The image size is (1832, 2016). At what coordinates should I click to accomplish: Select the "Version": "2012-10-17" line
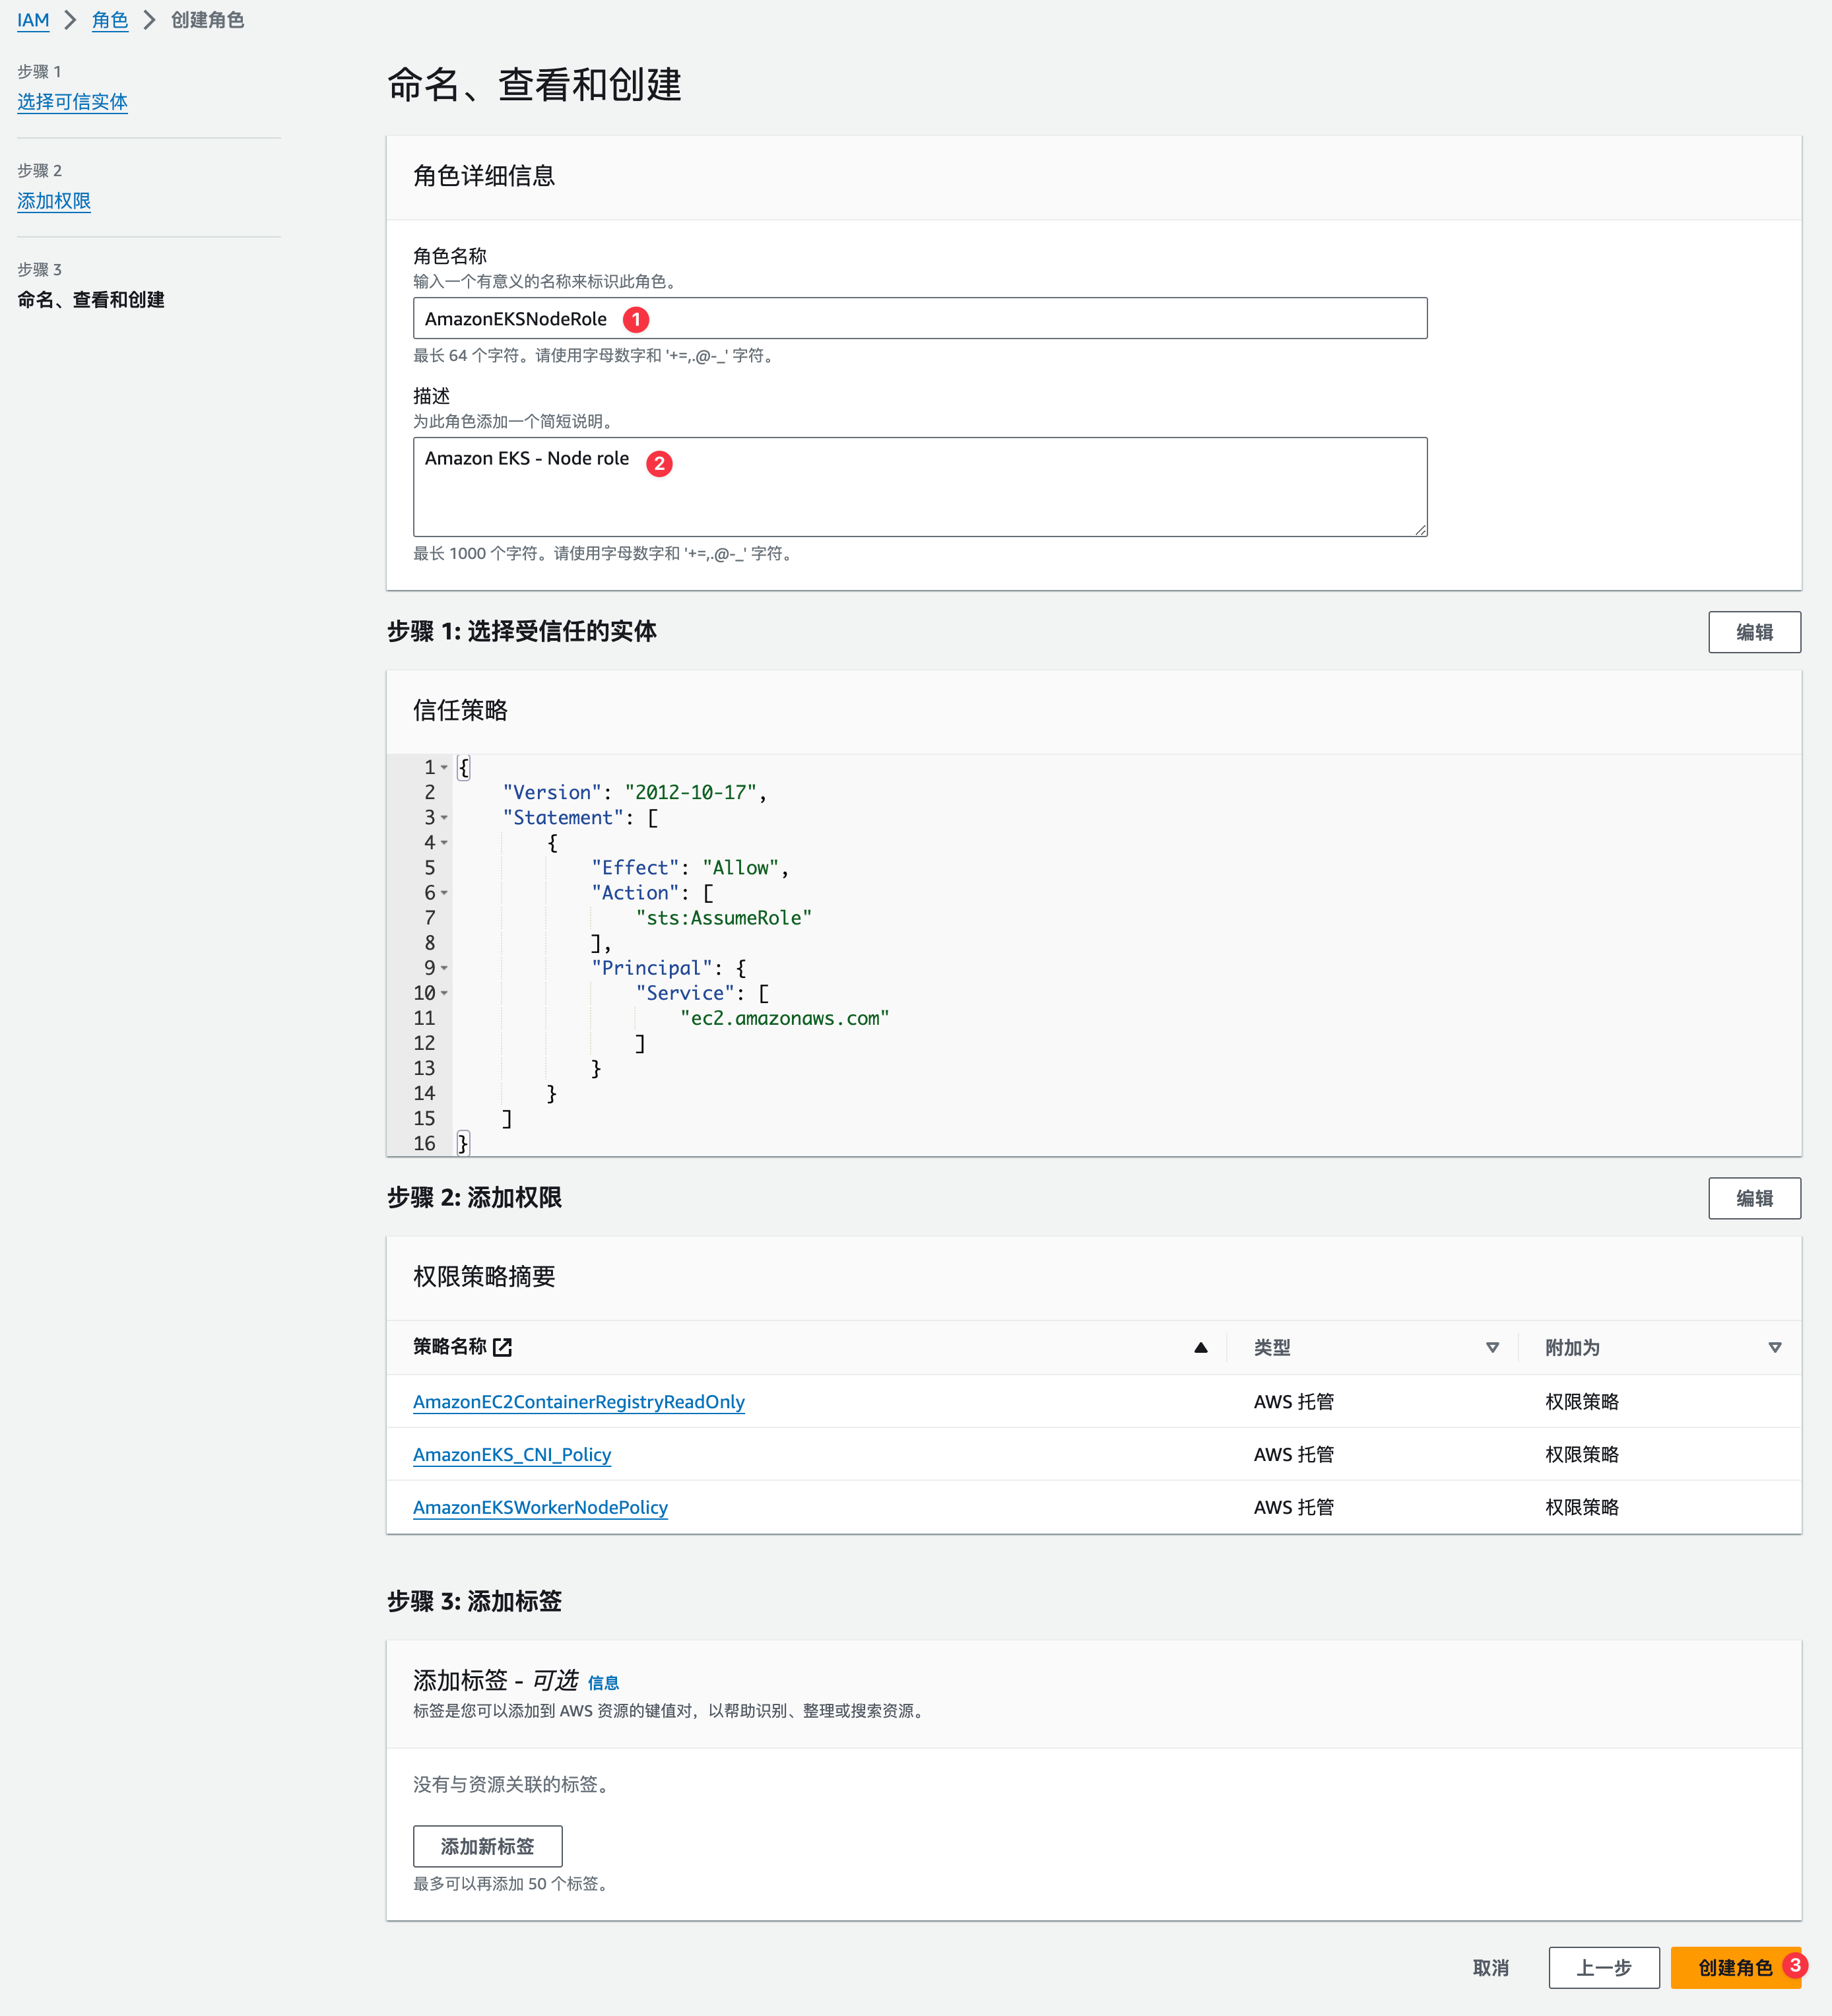click(x=635, y=793)
